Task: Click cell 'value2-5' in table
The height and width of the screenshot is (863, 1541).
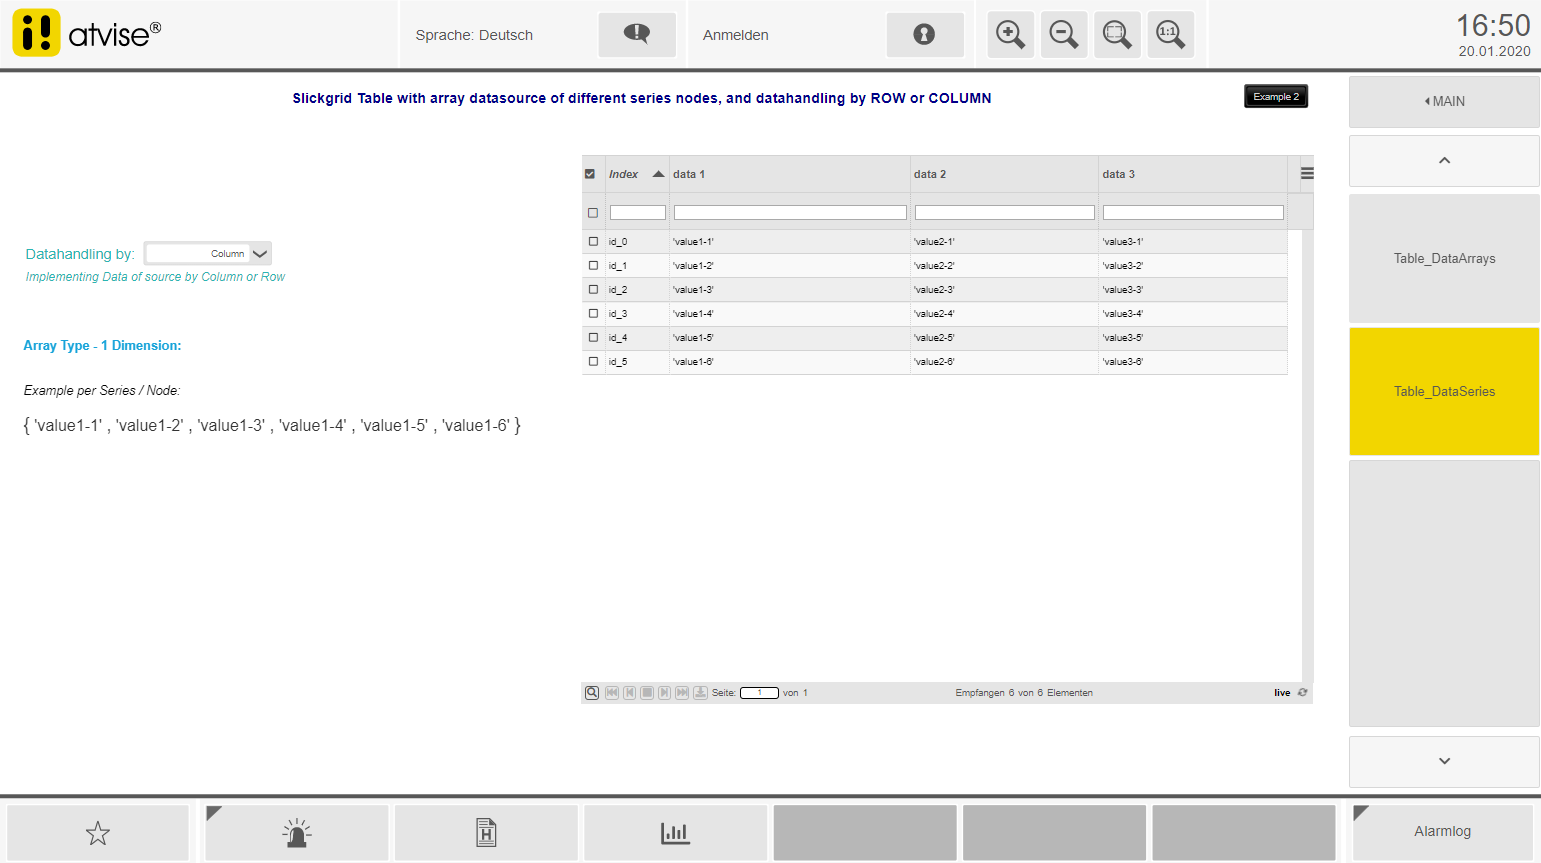Action: tap(1004, 338)
